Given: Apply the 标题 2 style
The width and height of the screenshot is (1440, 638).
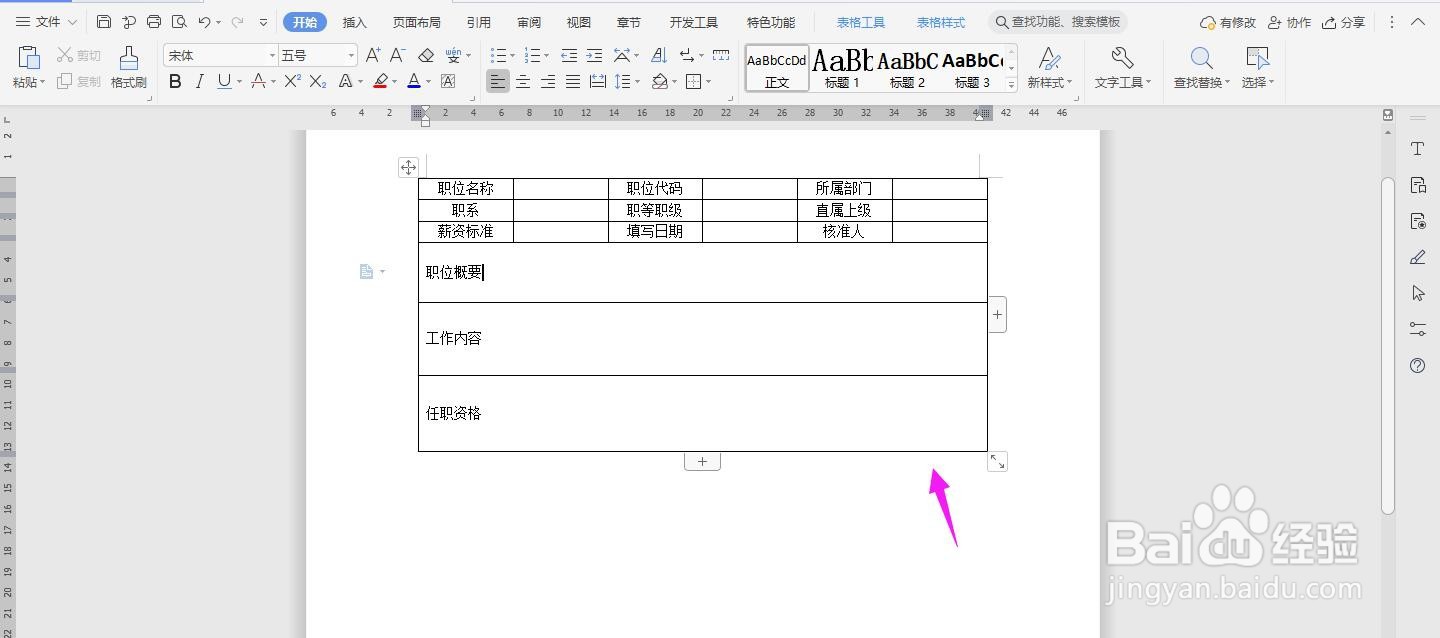Looking at the screenshot, I should 907,69.
